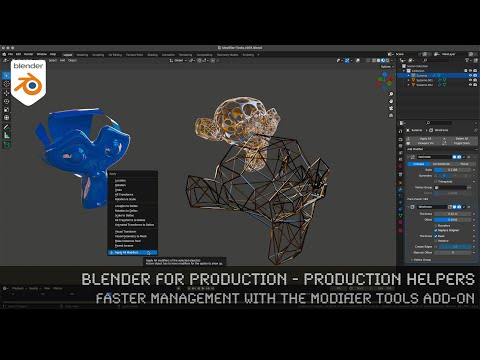Open the Object Data (green triangle) properties tab
480x360 pixels.
point(400,215)
